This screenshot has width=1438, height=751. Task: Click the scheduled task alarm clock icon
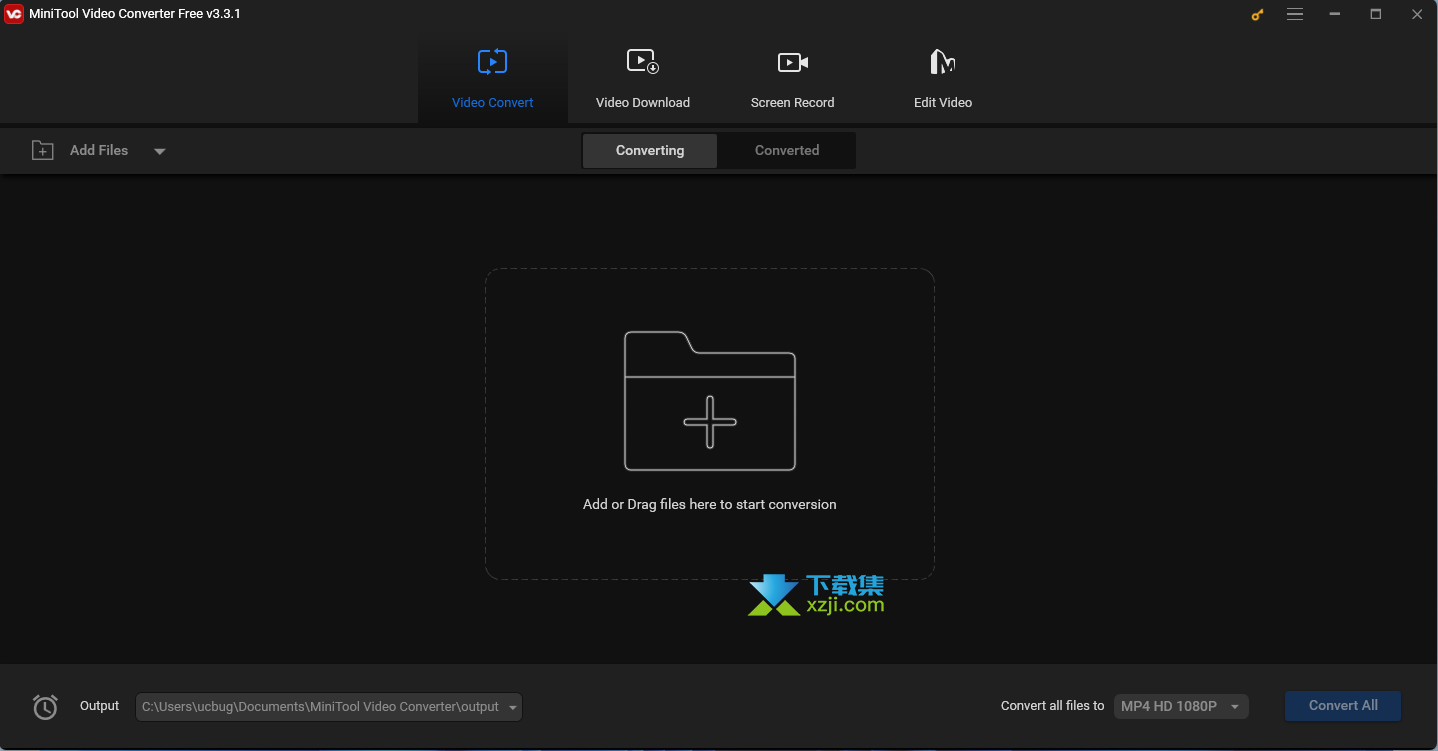click(x=45, y=707)
